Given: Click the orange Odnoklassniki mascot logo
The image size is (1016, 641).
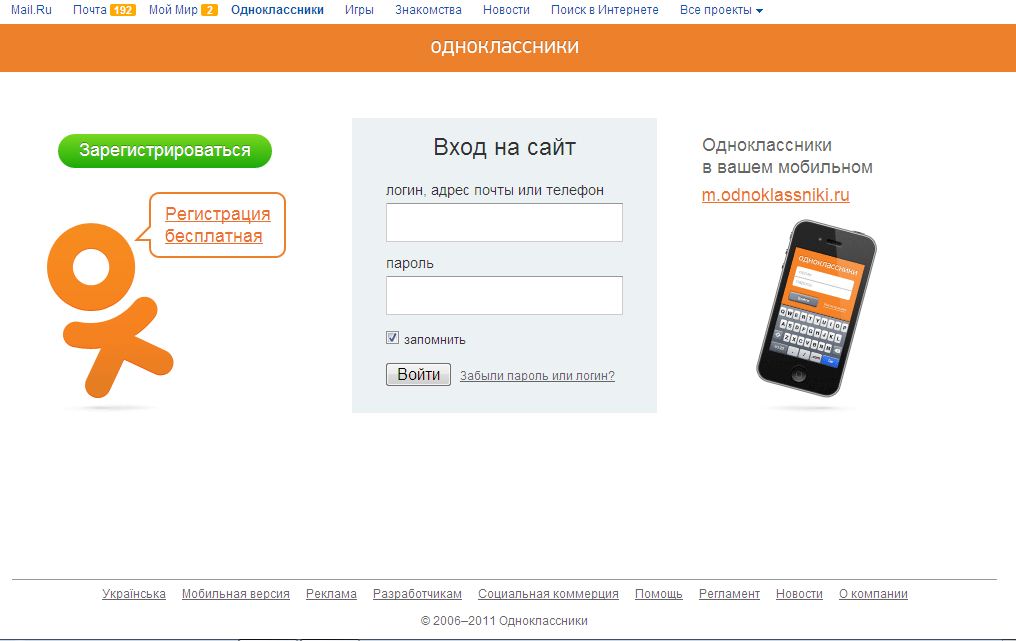Looking at the screenshot, I should (x=110, y=310).
